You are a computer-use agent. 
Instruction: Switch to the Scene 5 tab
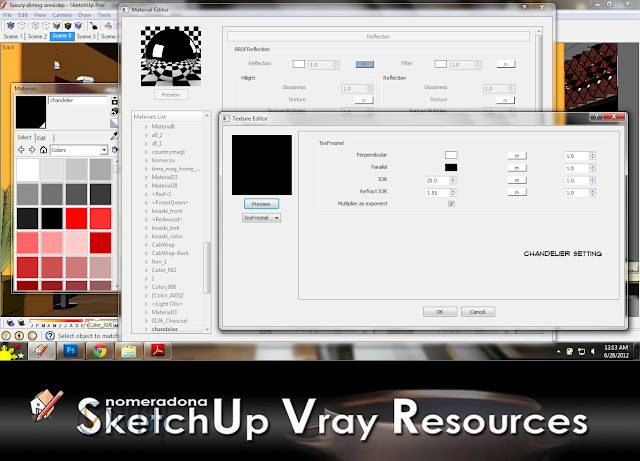point(62,36)
